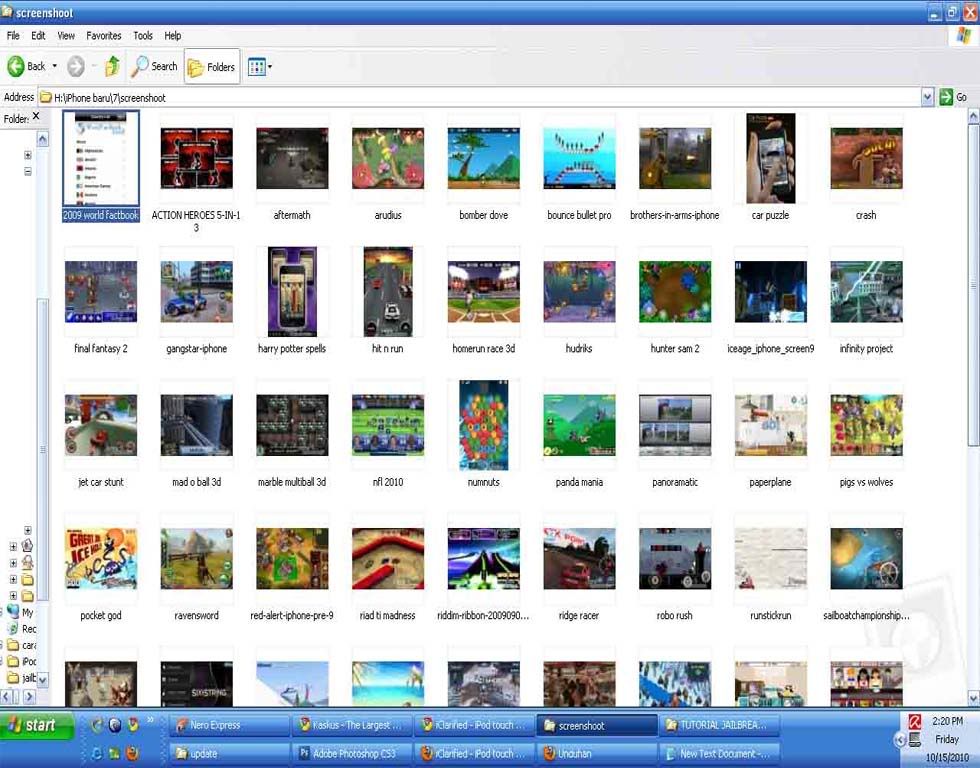Launch Chrome from the Quick Launch bar
The height and width of the screenshot is (768, 980).
click(133, 725)
